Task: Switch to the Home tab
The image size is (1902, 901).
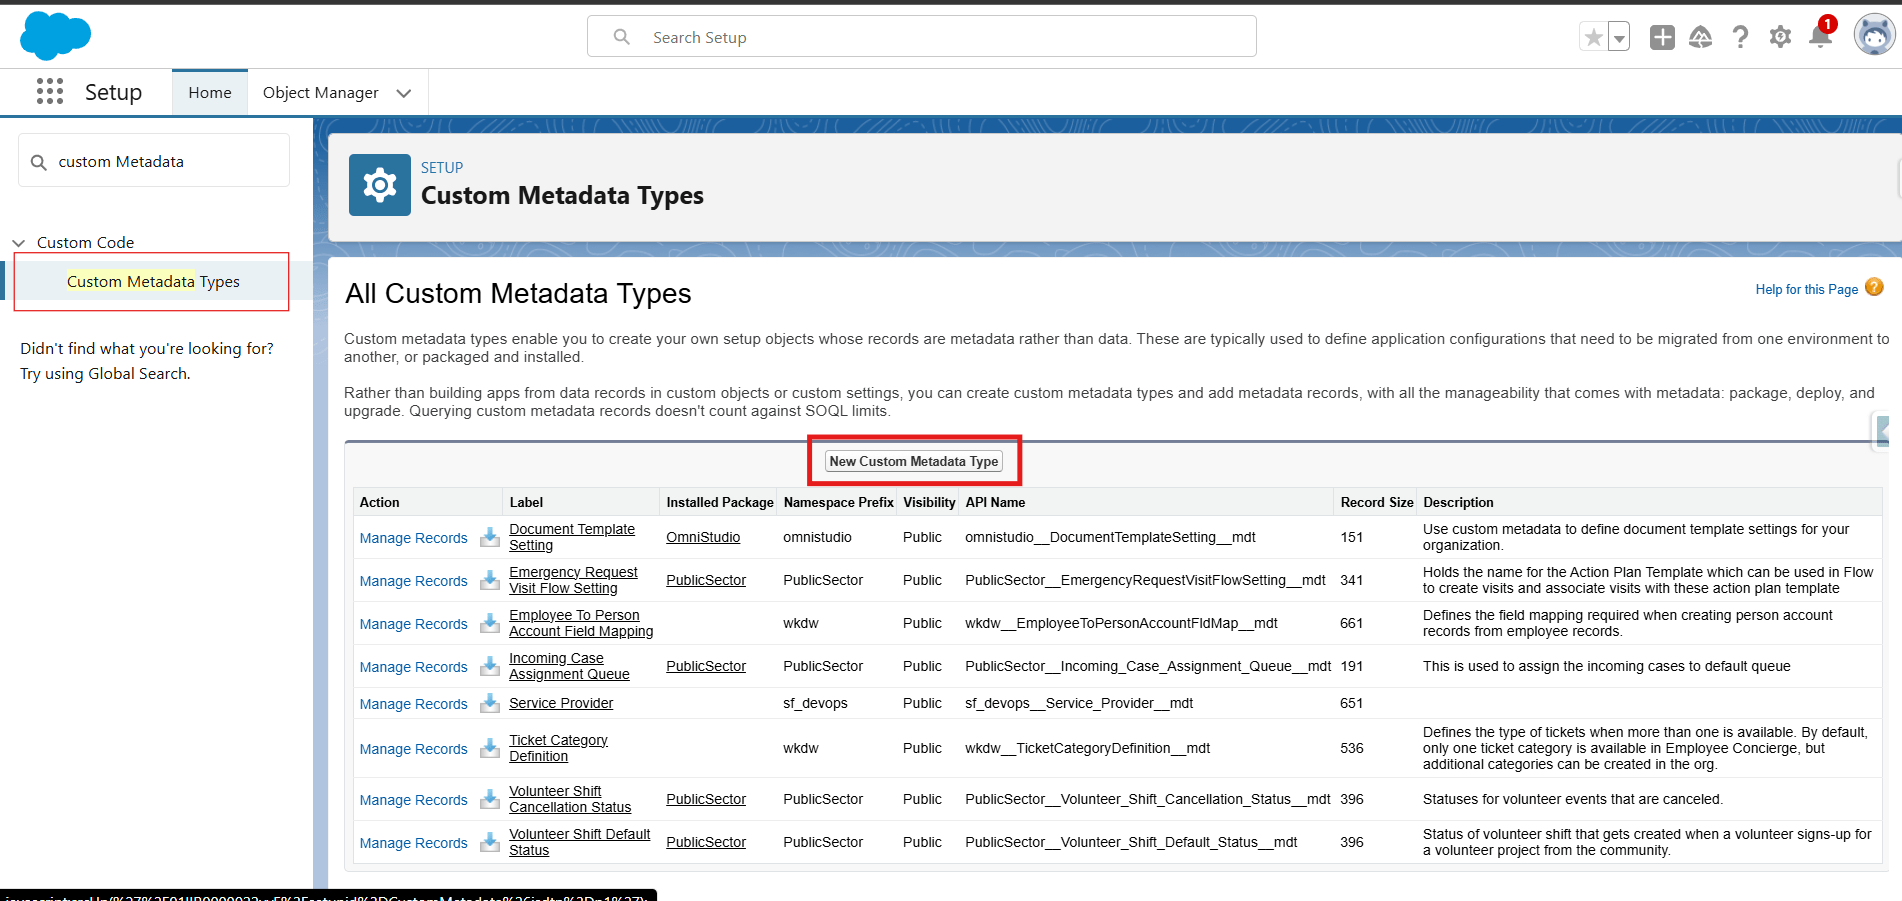Action: tap(210, 92)
